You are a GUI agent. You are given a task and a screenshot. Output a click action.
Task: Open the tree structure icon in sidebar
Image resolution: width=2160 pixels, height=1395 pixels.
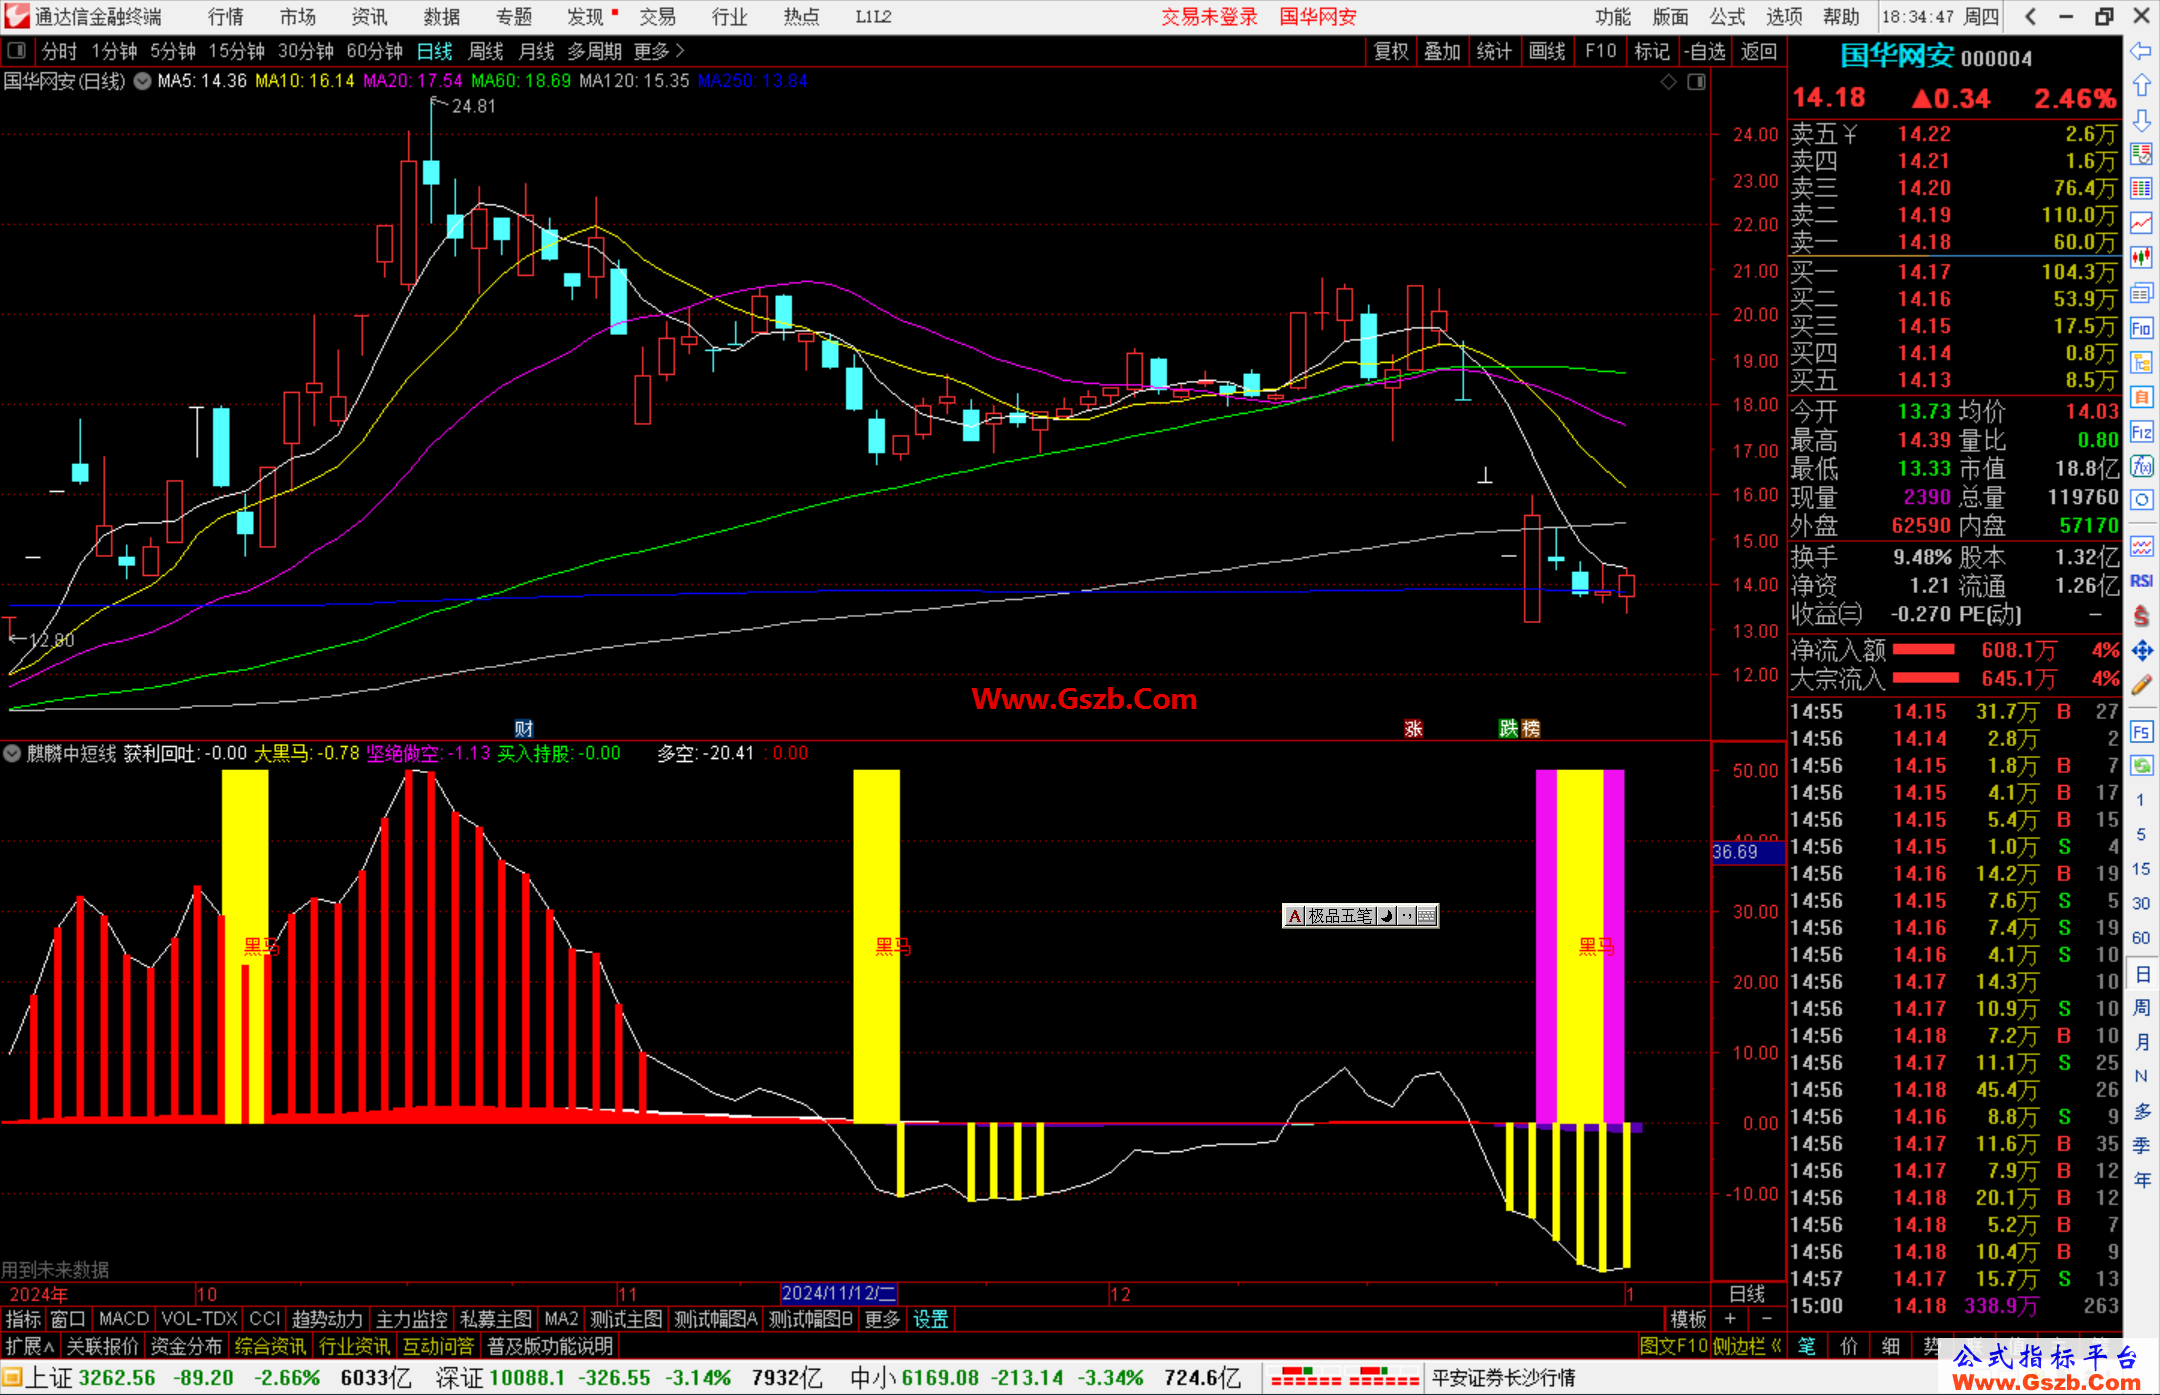(2141, 362)
